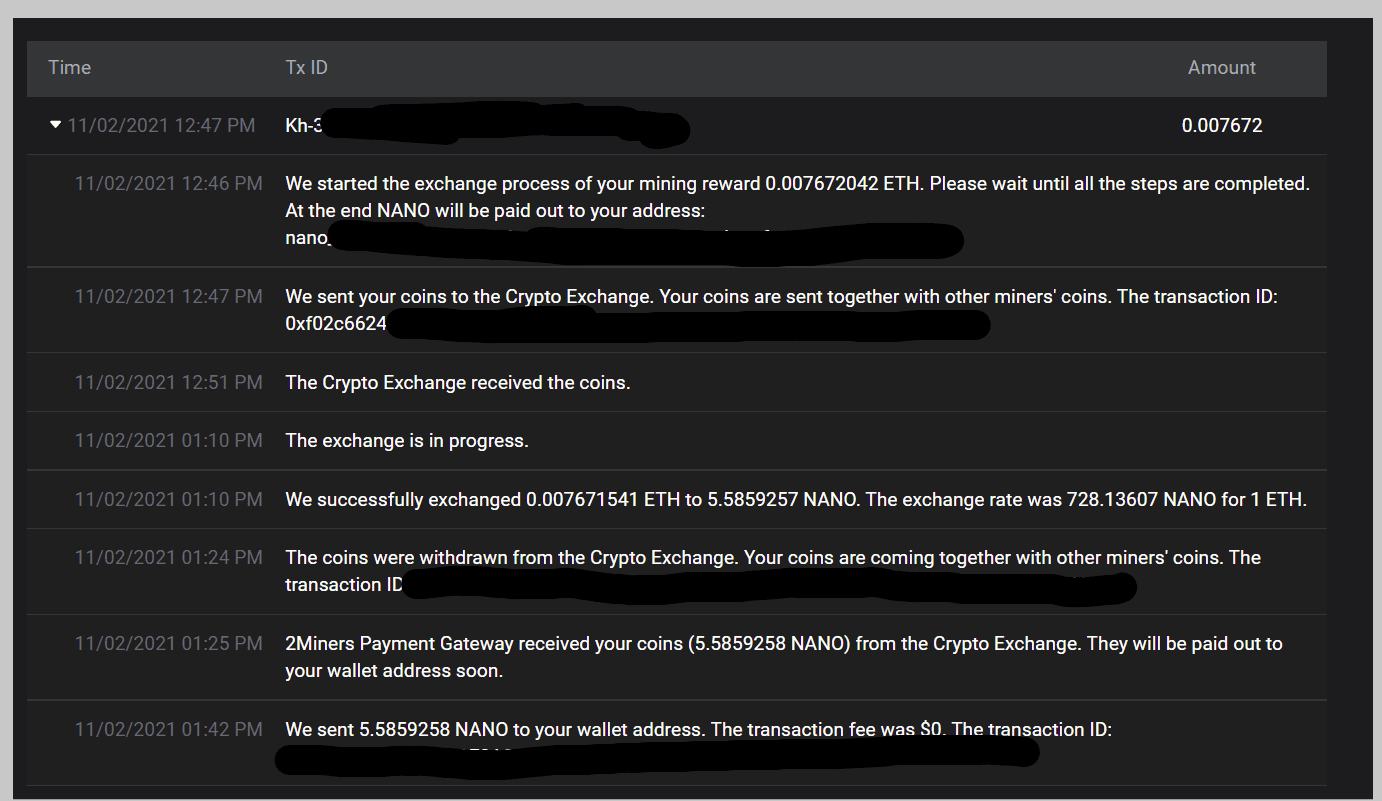Open the redacted withdrawal transaction ID
The width and height of the screenshot is (1382, 801).
click(770, 586)
